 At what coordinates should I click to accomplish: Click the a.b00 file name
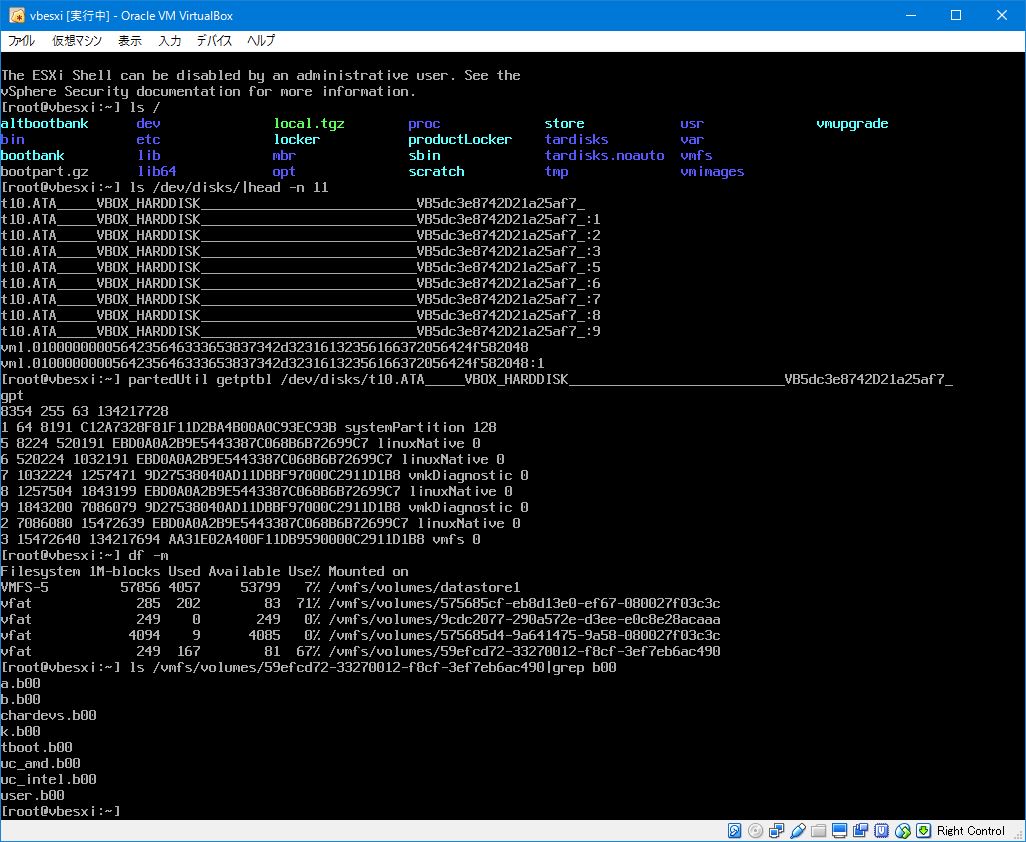20,683
